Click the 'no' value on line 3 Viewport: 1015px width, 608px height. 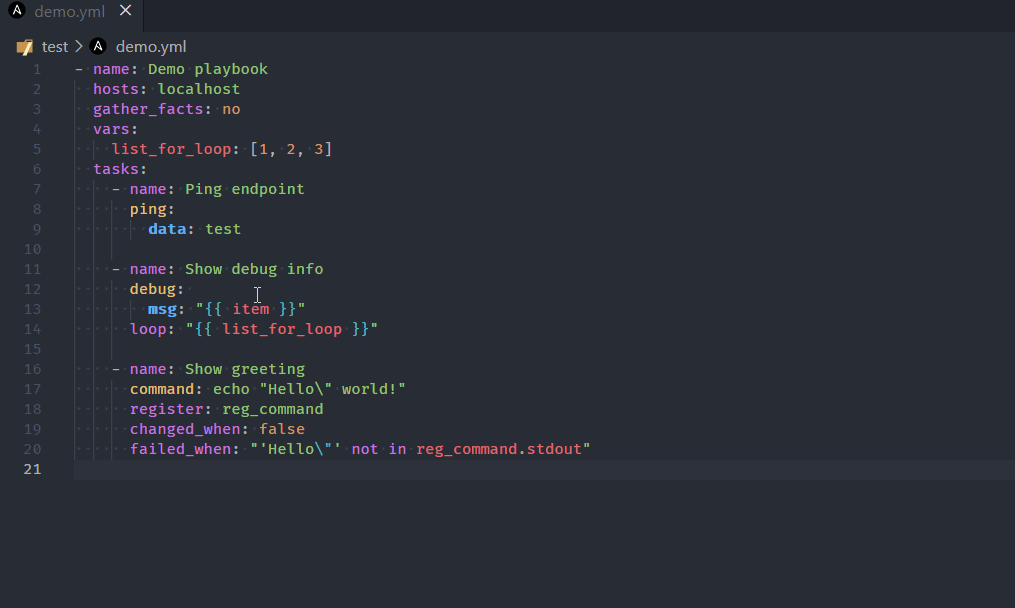231,109
